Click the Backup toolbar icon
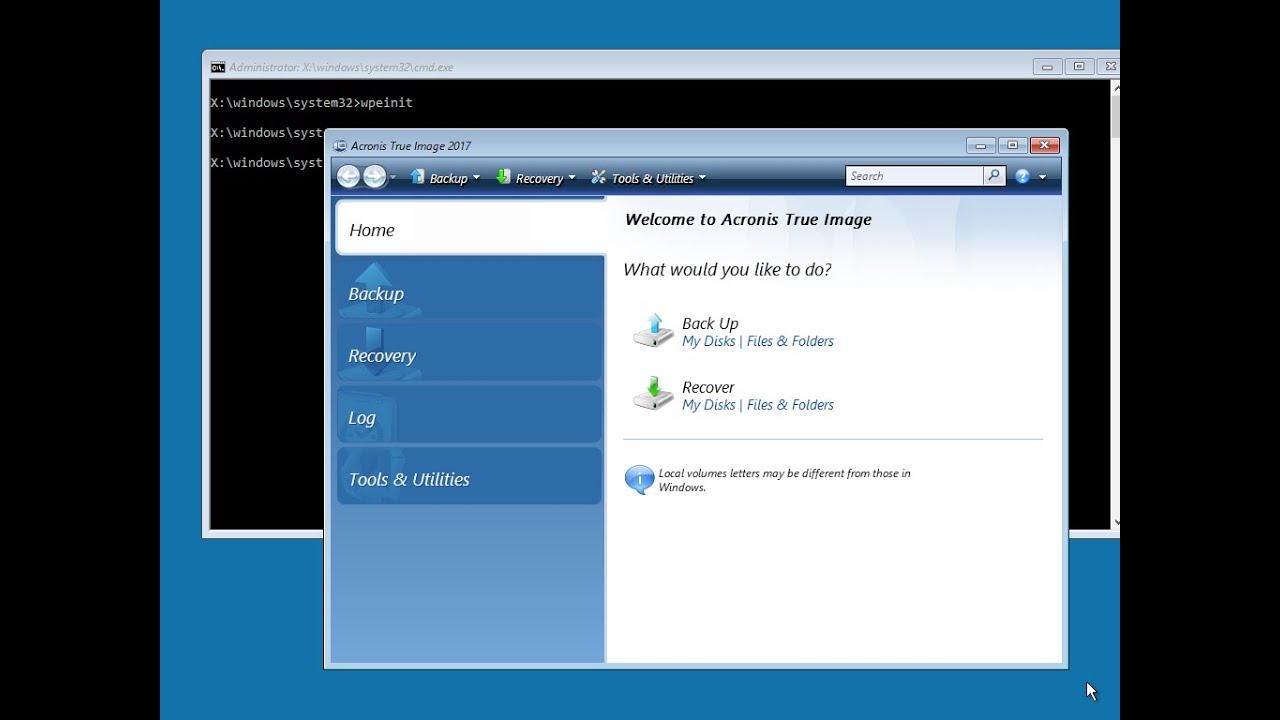Viewport: 1280px width, 720px height. 418,177
